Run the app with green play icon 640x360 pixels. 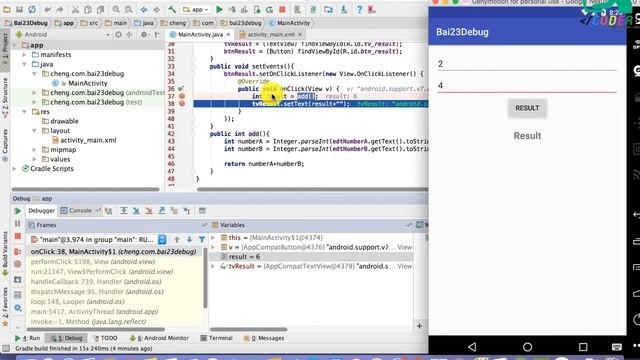(x=219, y=9)
